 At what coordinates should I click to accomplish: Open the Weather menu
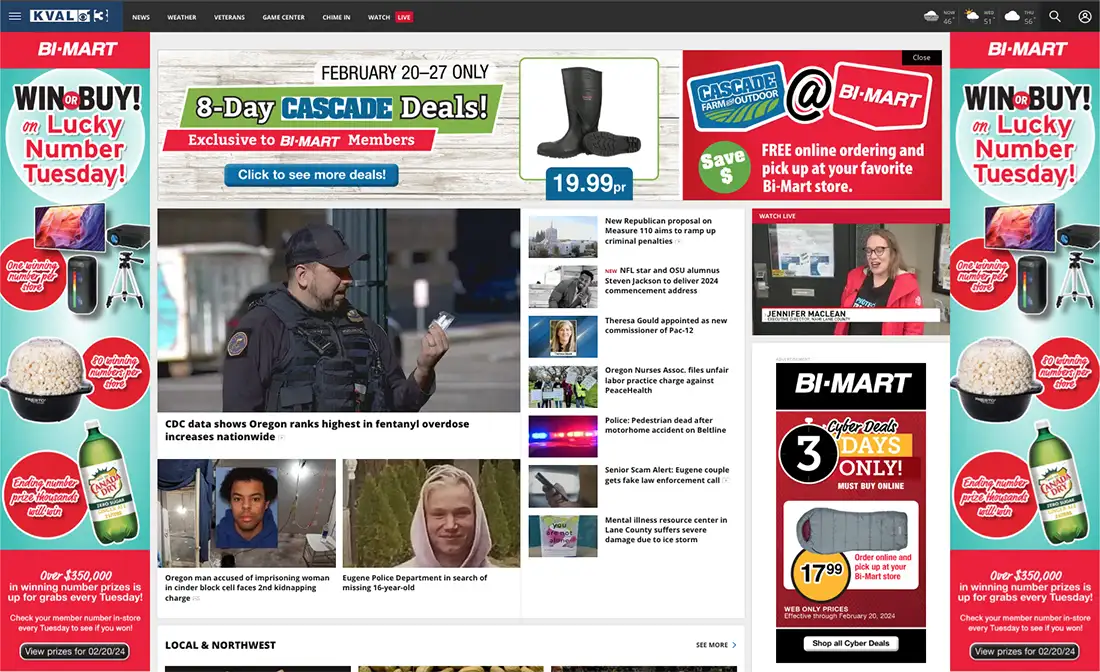pos(182,17)
